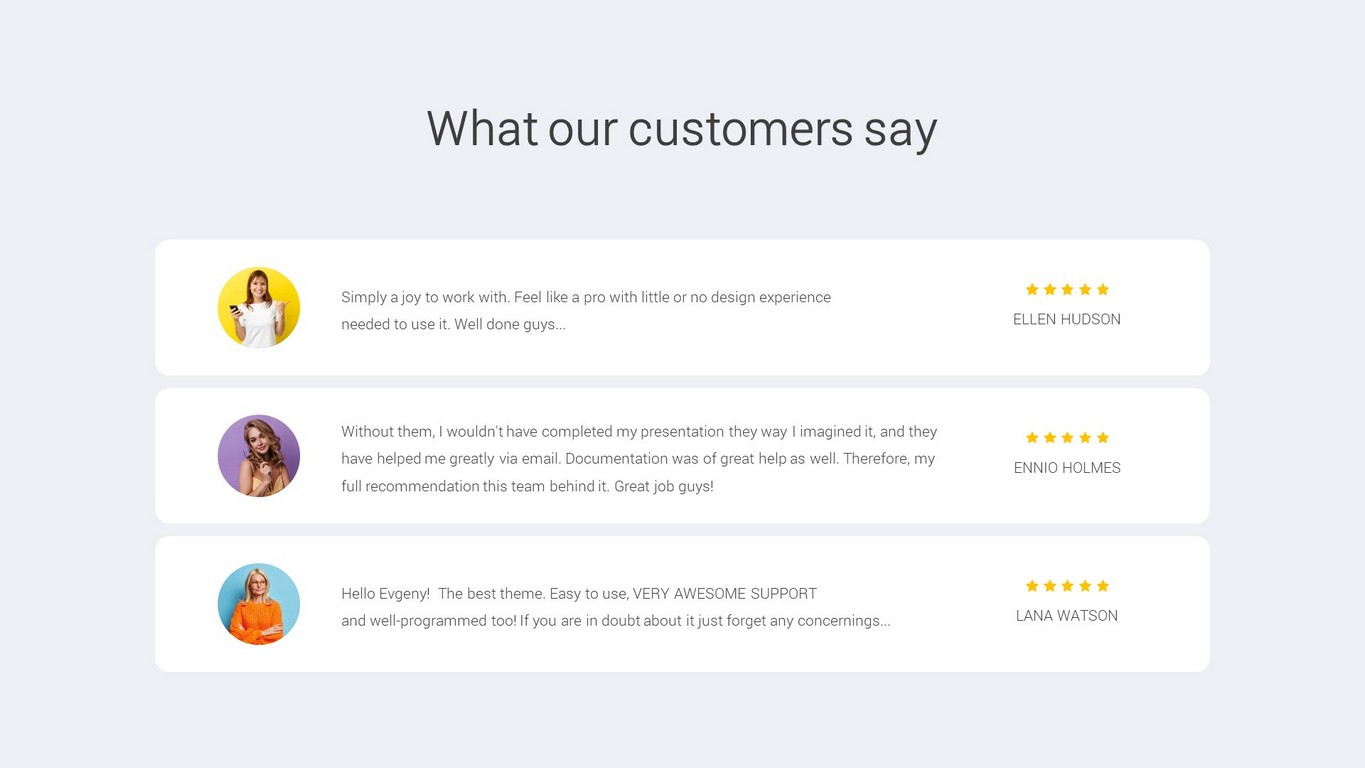Screen dimensions: 1365x768
Task: Click the "What our customers say" heading
Action: click(x=682, y=129)
